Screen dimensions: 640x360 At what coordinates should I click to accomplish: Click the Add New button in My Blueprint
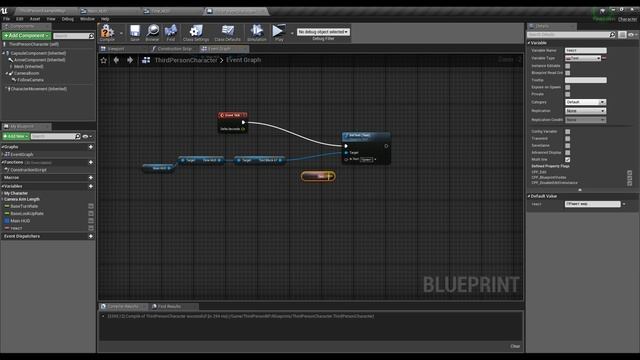(16, 136)
